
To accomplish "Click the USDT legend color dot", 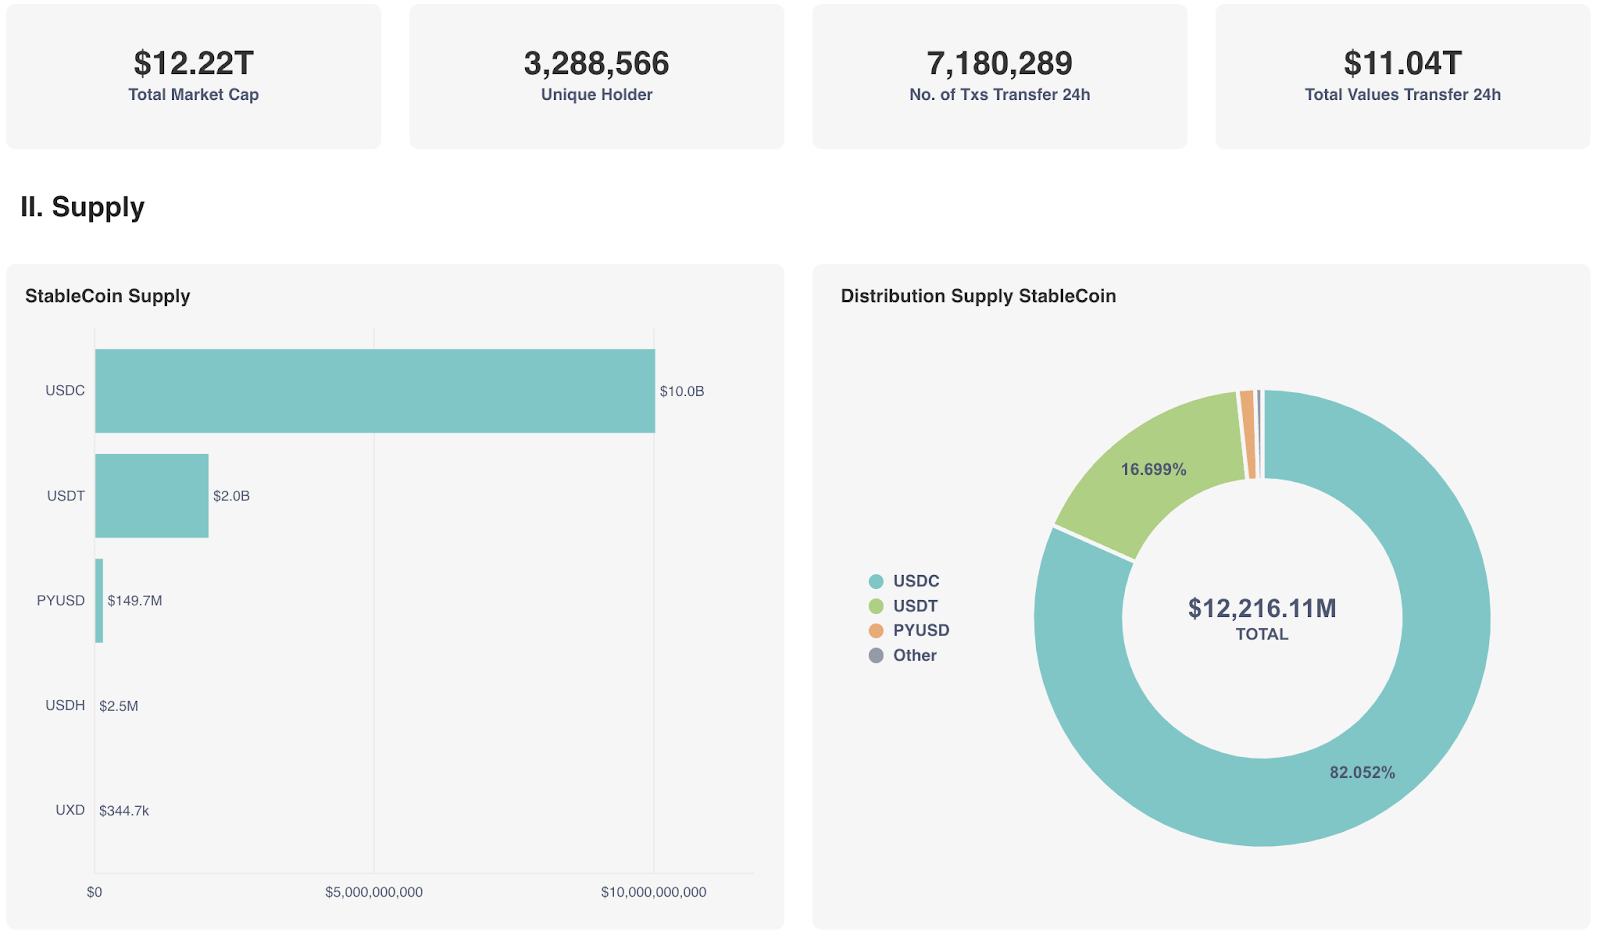I will [x=876, y=606].
